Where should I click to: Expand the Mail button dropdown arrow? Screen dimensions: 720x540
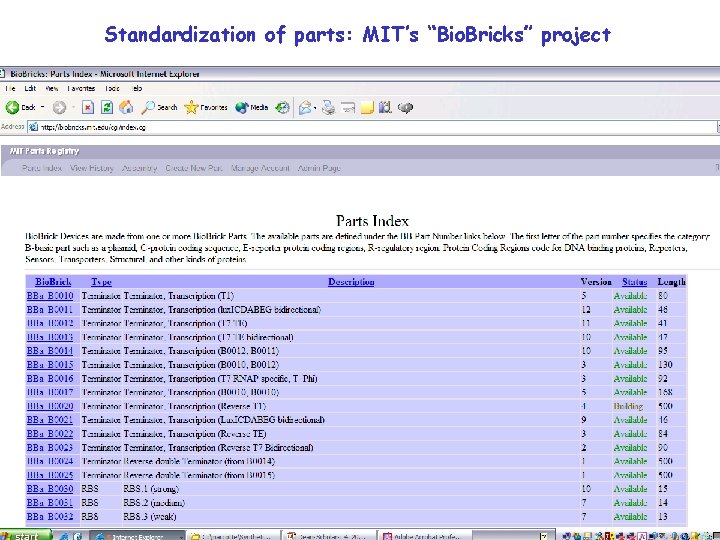pos(315,108)
